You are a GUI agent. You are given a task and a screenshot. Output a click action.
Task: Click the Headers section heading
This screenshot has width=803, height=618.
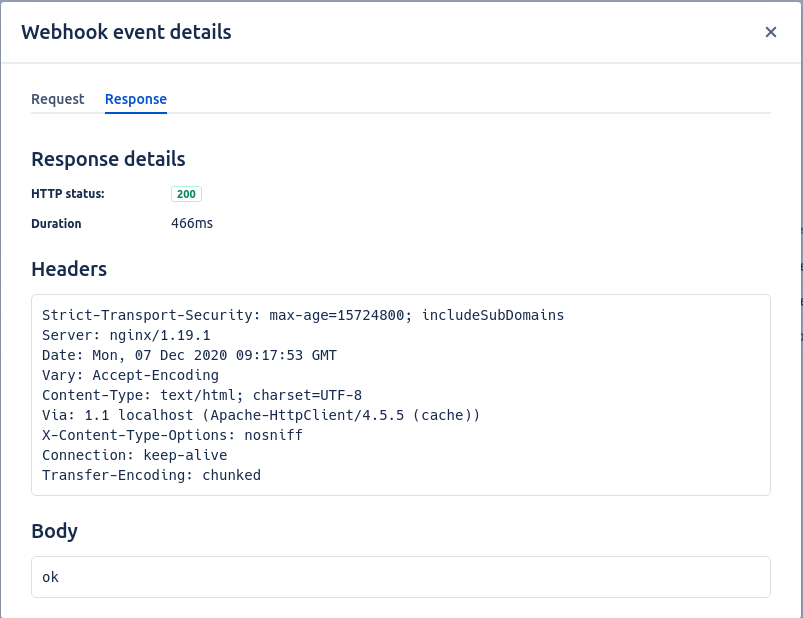(x=69, y=269)
